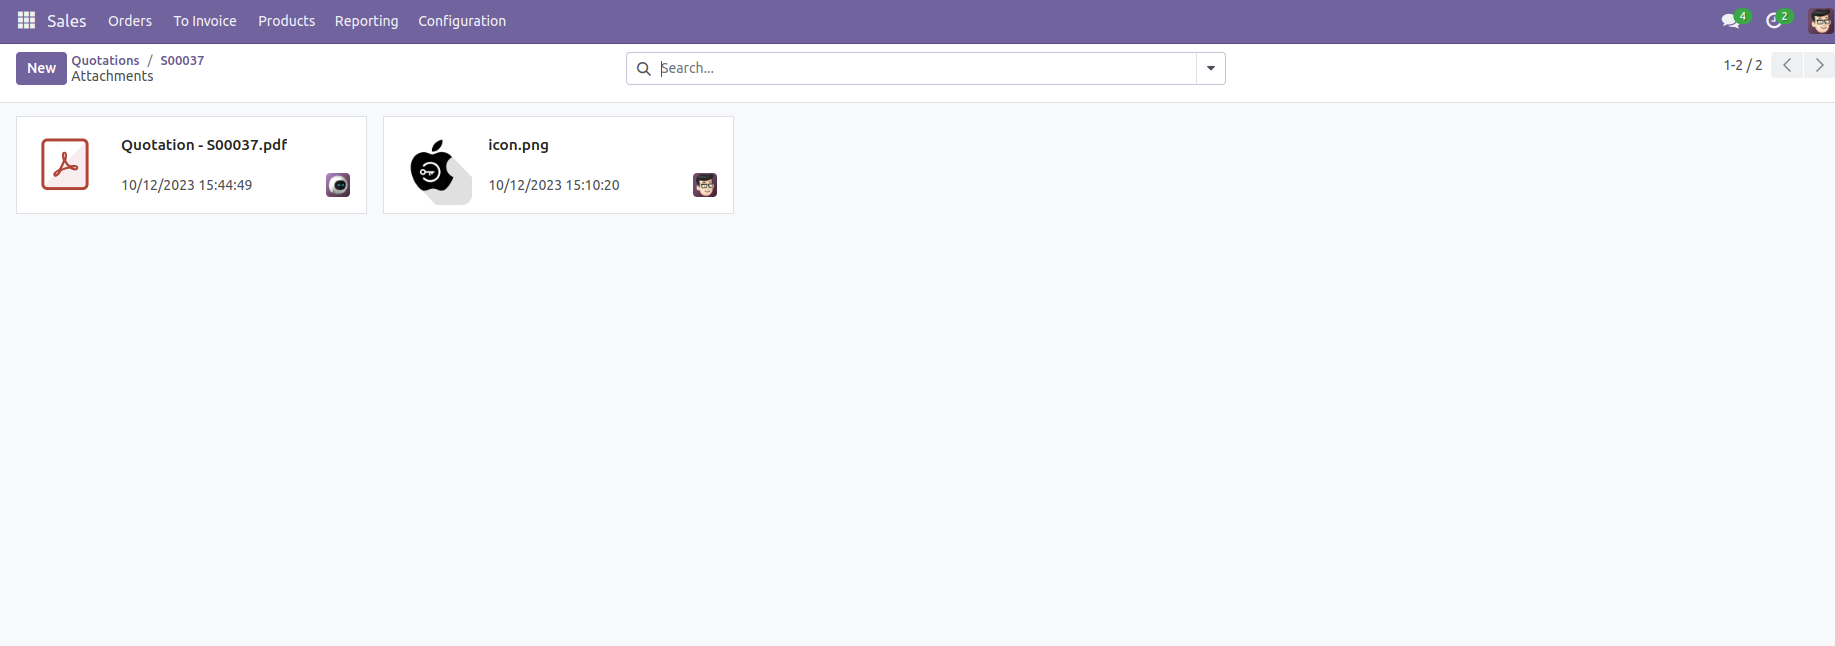Viewport: 1835px width, 646px height.
Task: Open the apps grid menu icon
Action: pyautogui.click(x=26, y=21)
